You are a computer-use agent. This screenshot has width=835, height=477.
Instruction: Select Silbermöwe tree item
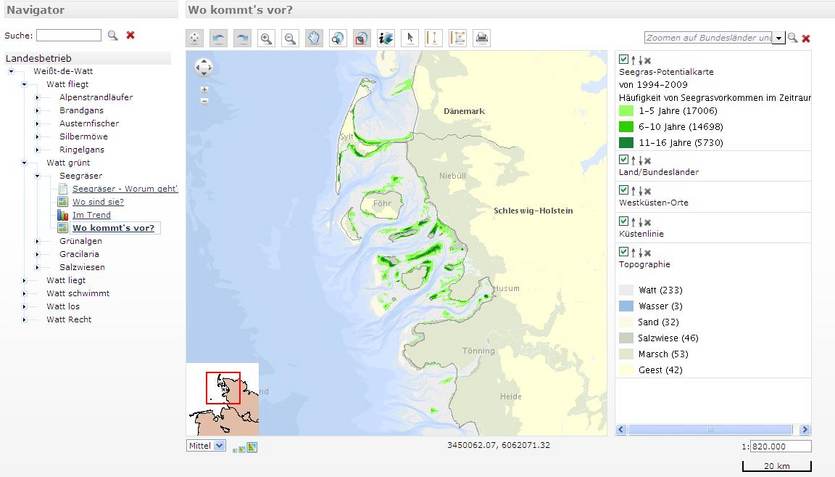[x=83, y=136]
